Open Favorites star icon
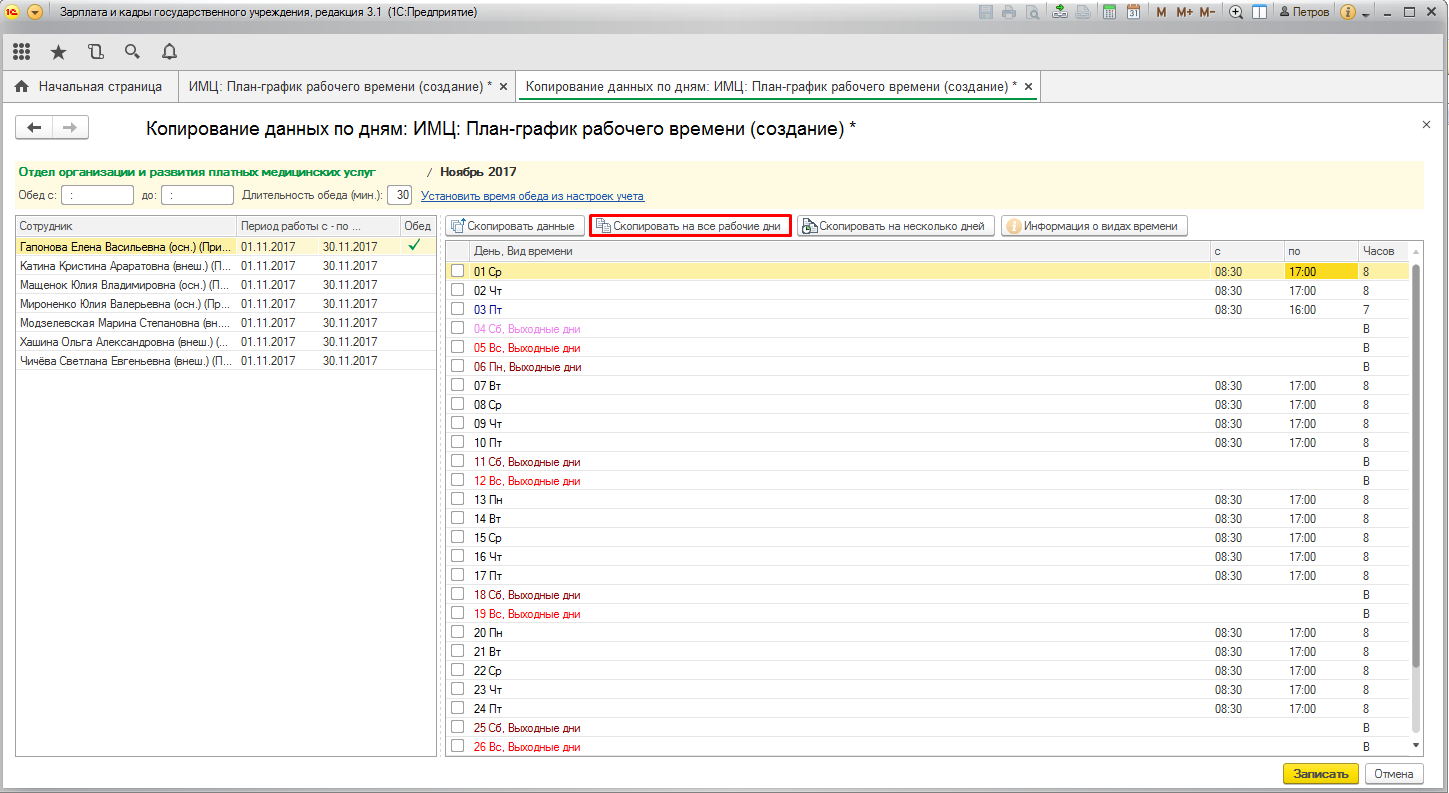This screenshot has height=793, width=1449. click(x=58, y=52)
